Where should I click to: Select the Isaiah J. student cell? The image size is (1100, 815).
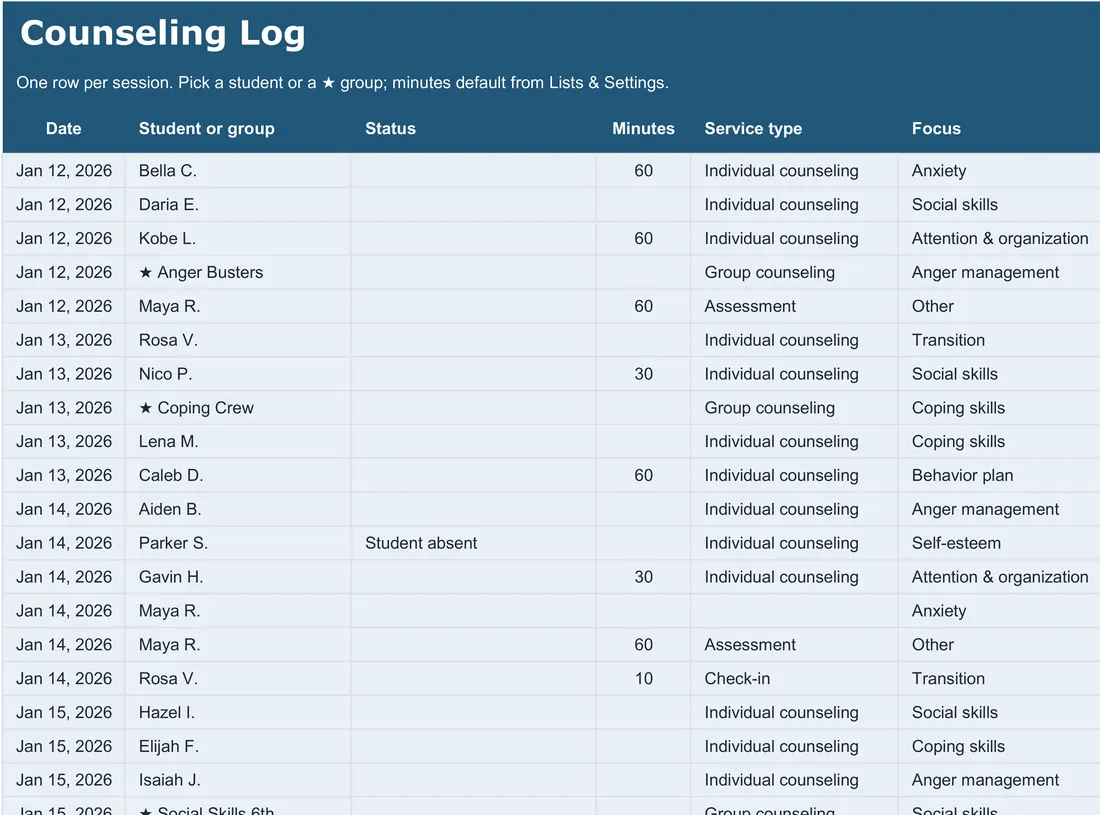point(238,780)
